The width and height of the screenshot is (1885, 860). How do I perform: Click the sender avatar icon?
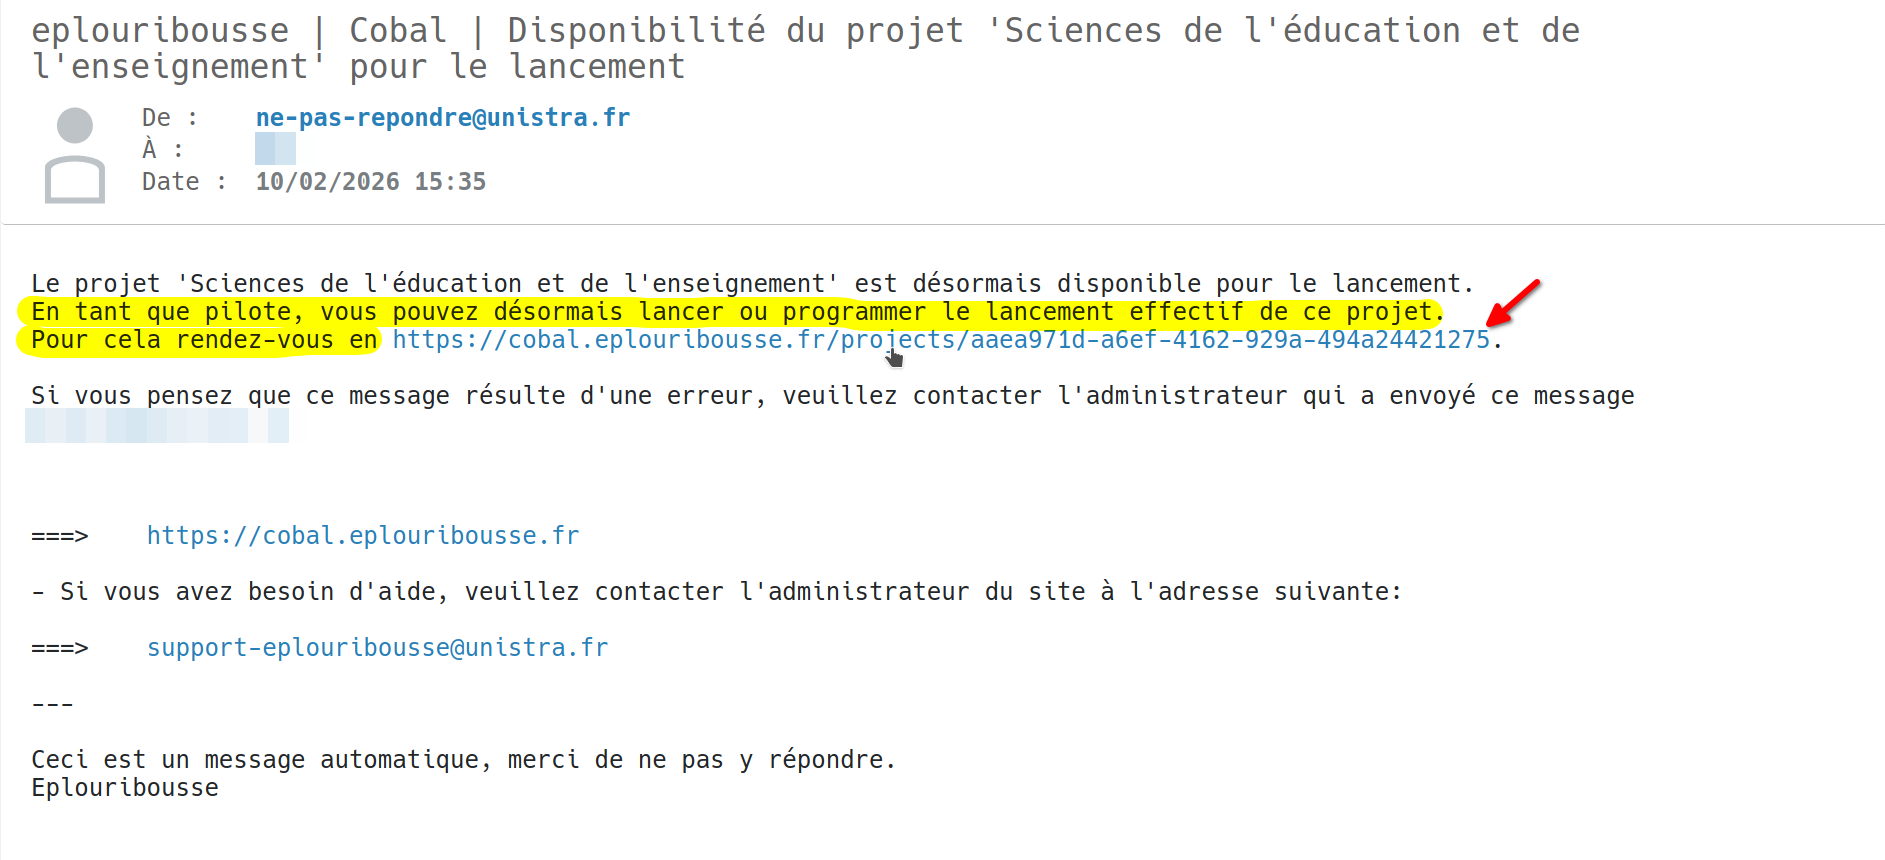(x=75, y=154)
